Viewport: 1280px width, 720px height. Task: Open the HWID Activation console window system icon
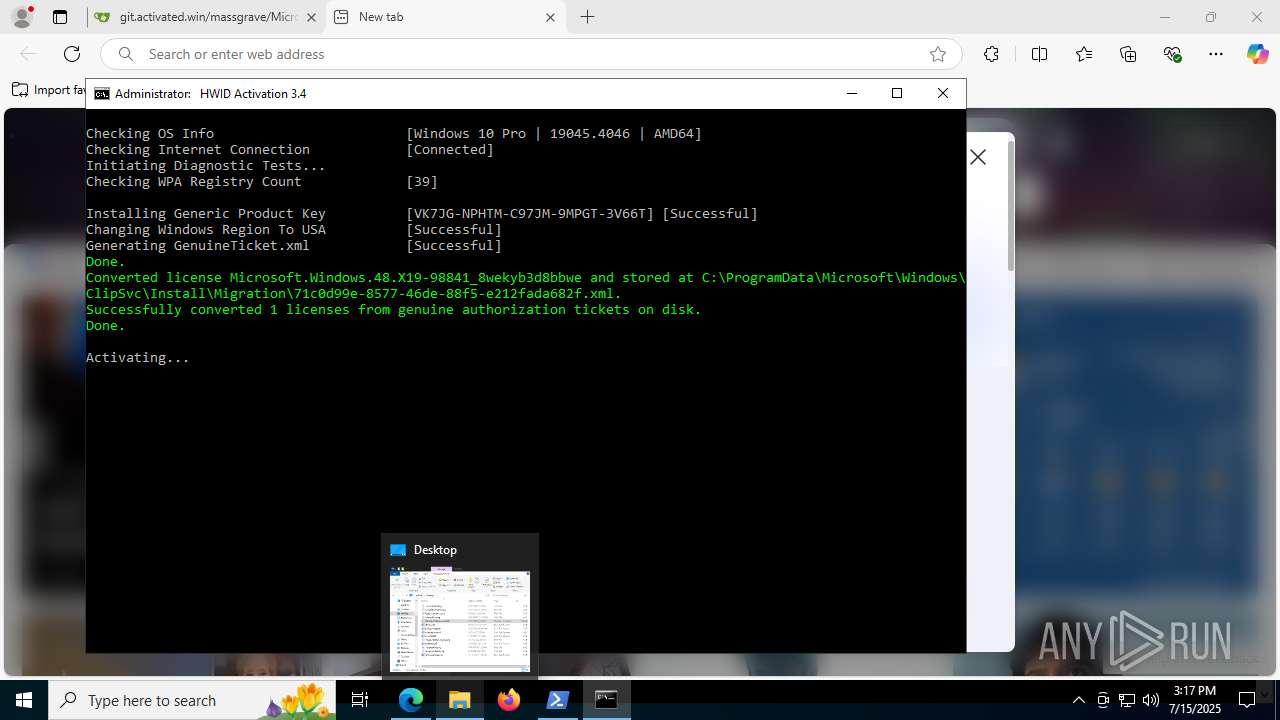point(102,93)
